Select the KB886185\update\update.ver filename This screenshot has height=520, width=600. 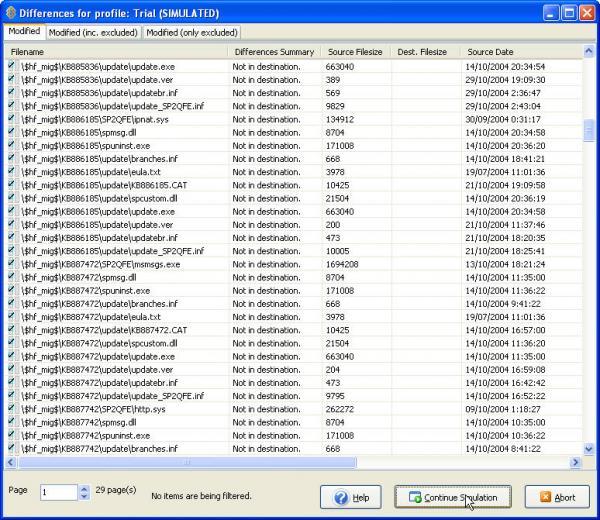coord(97,225)
